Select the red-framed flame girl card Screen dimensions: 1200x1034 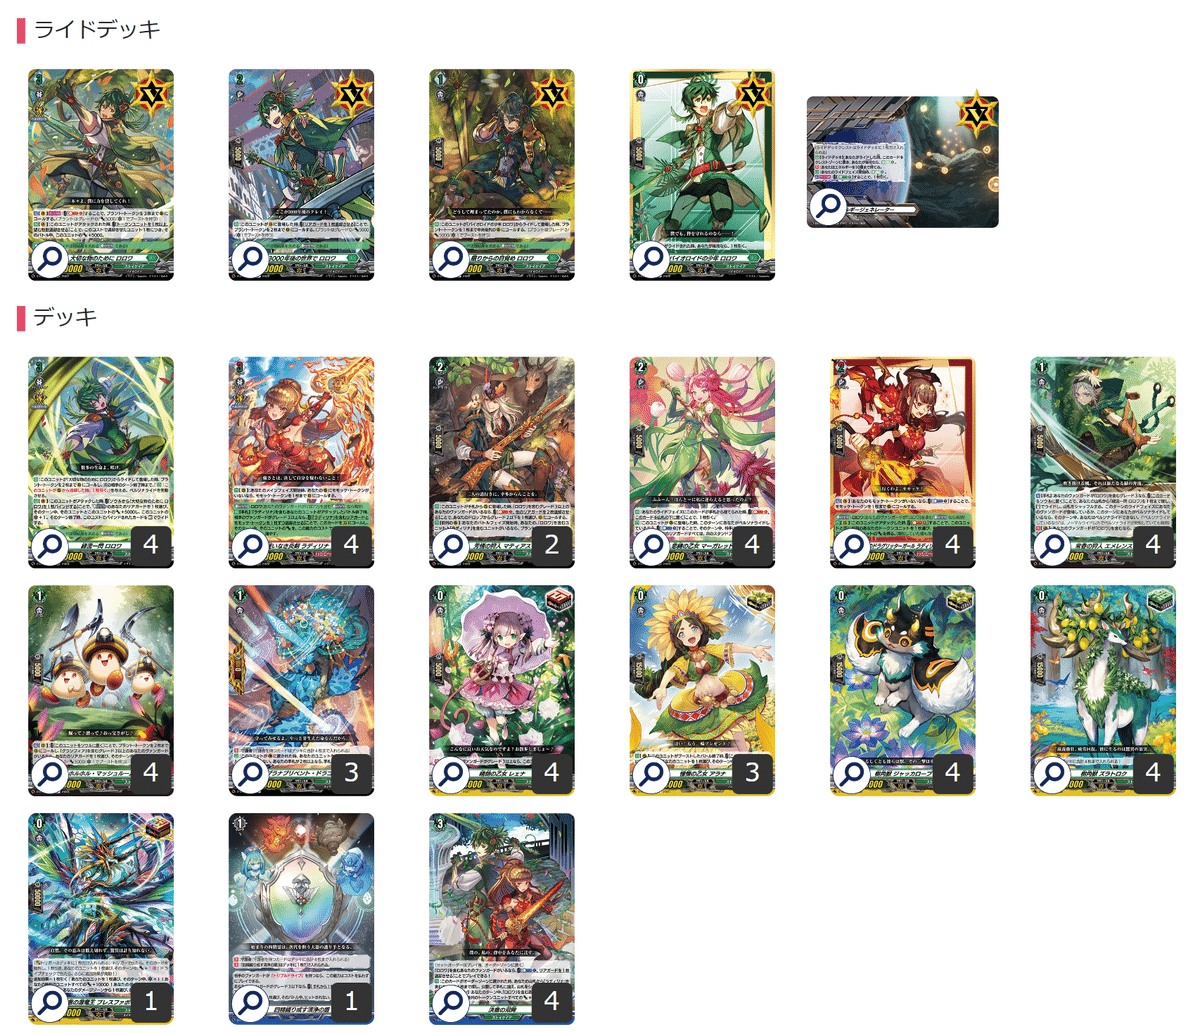pyautogui.click(x=903, y=463)
